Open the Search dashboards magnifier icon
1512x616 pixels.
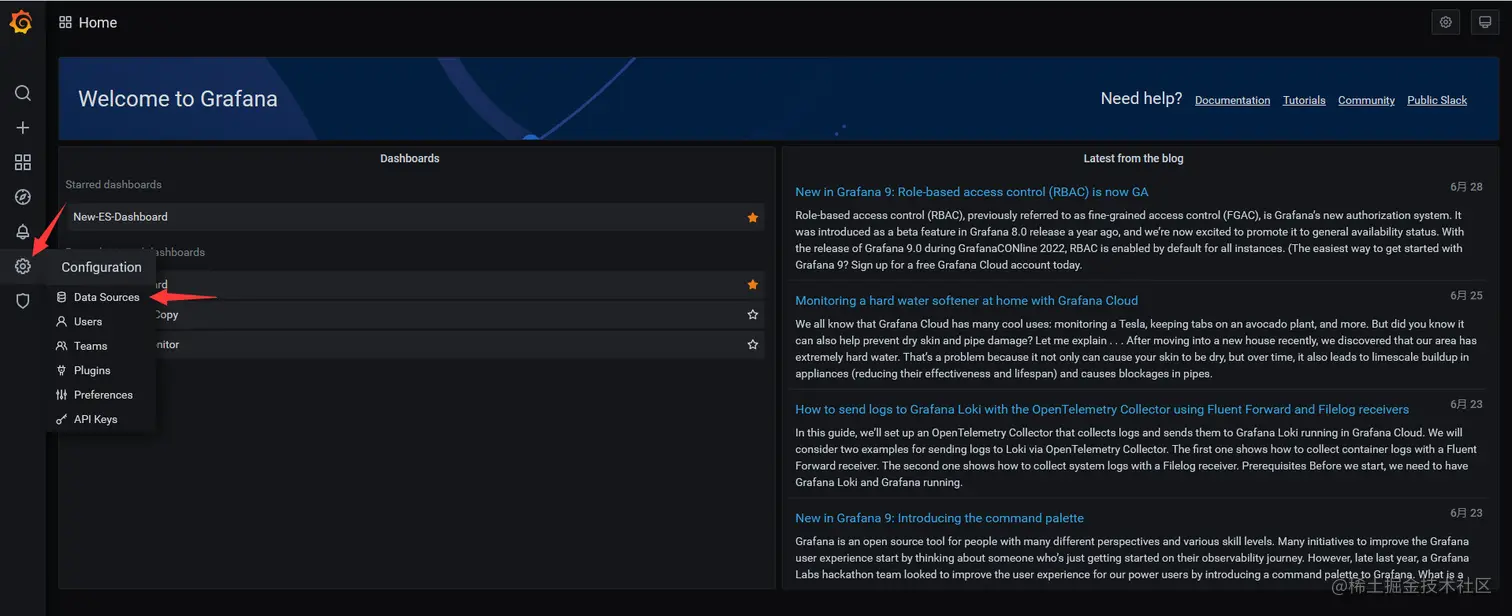pyautogui.click(x=22, y=93)
